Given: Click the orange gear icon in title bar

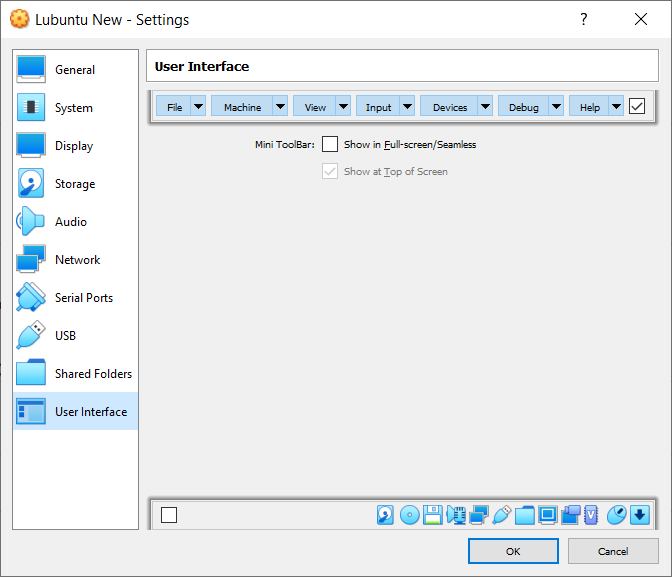Looking at the screenshot, I should pyautogui.click(x=19, y=19).
